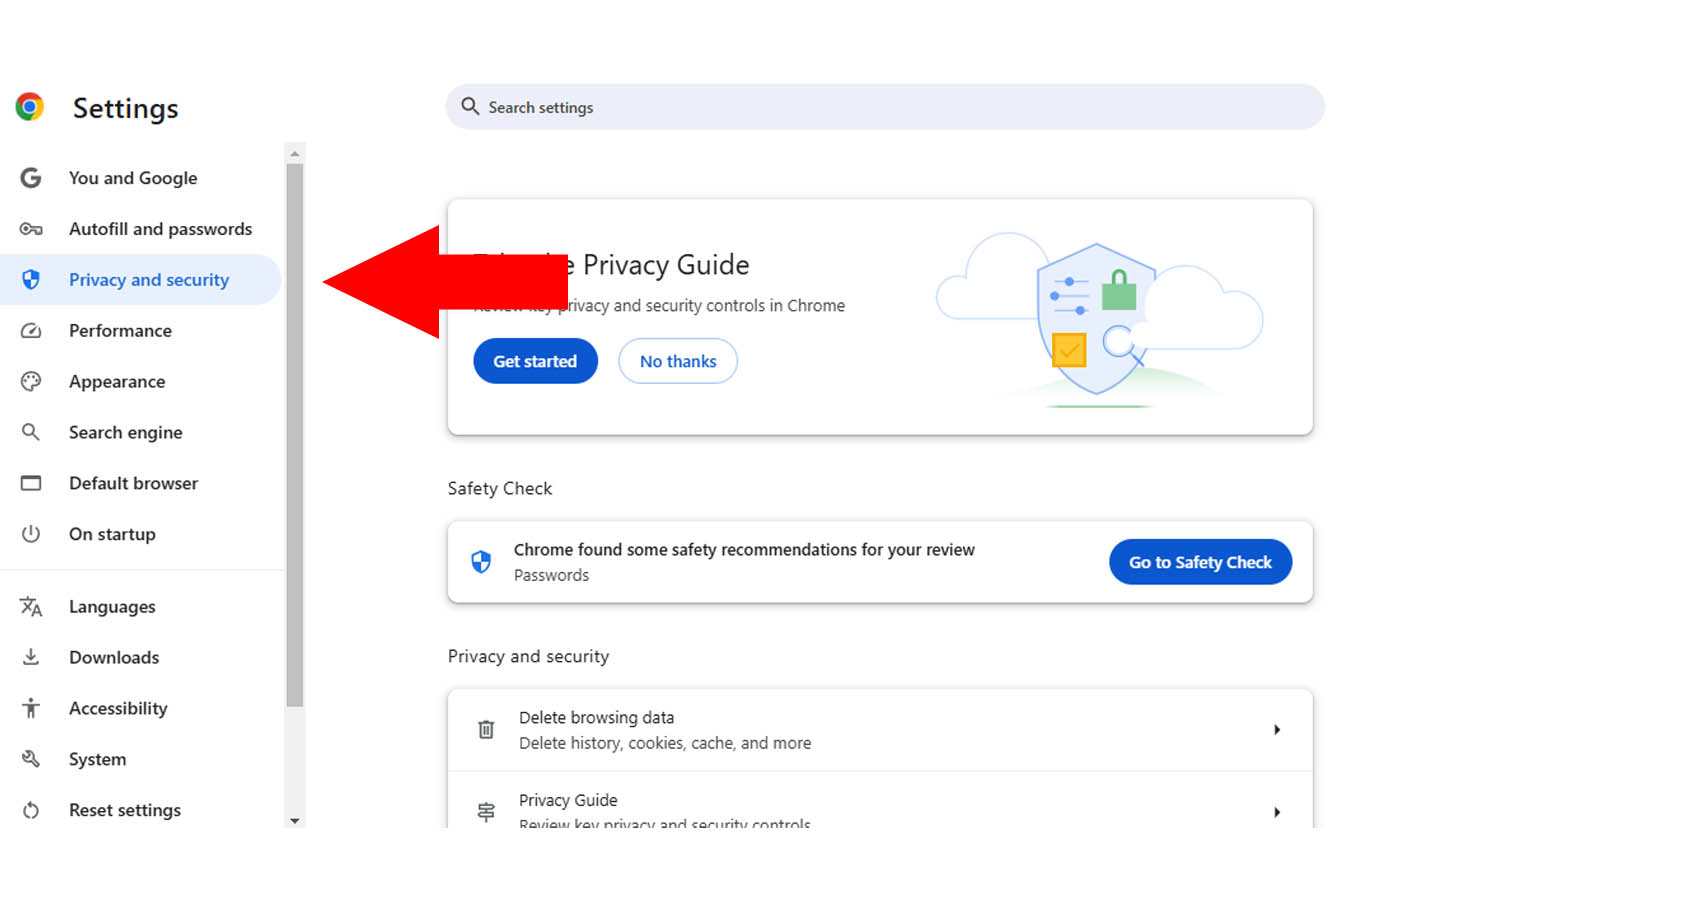Focus the Search settings field

(x=885, y=108)
